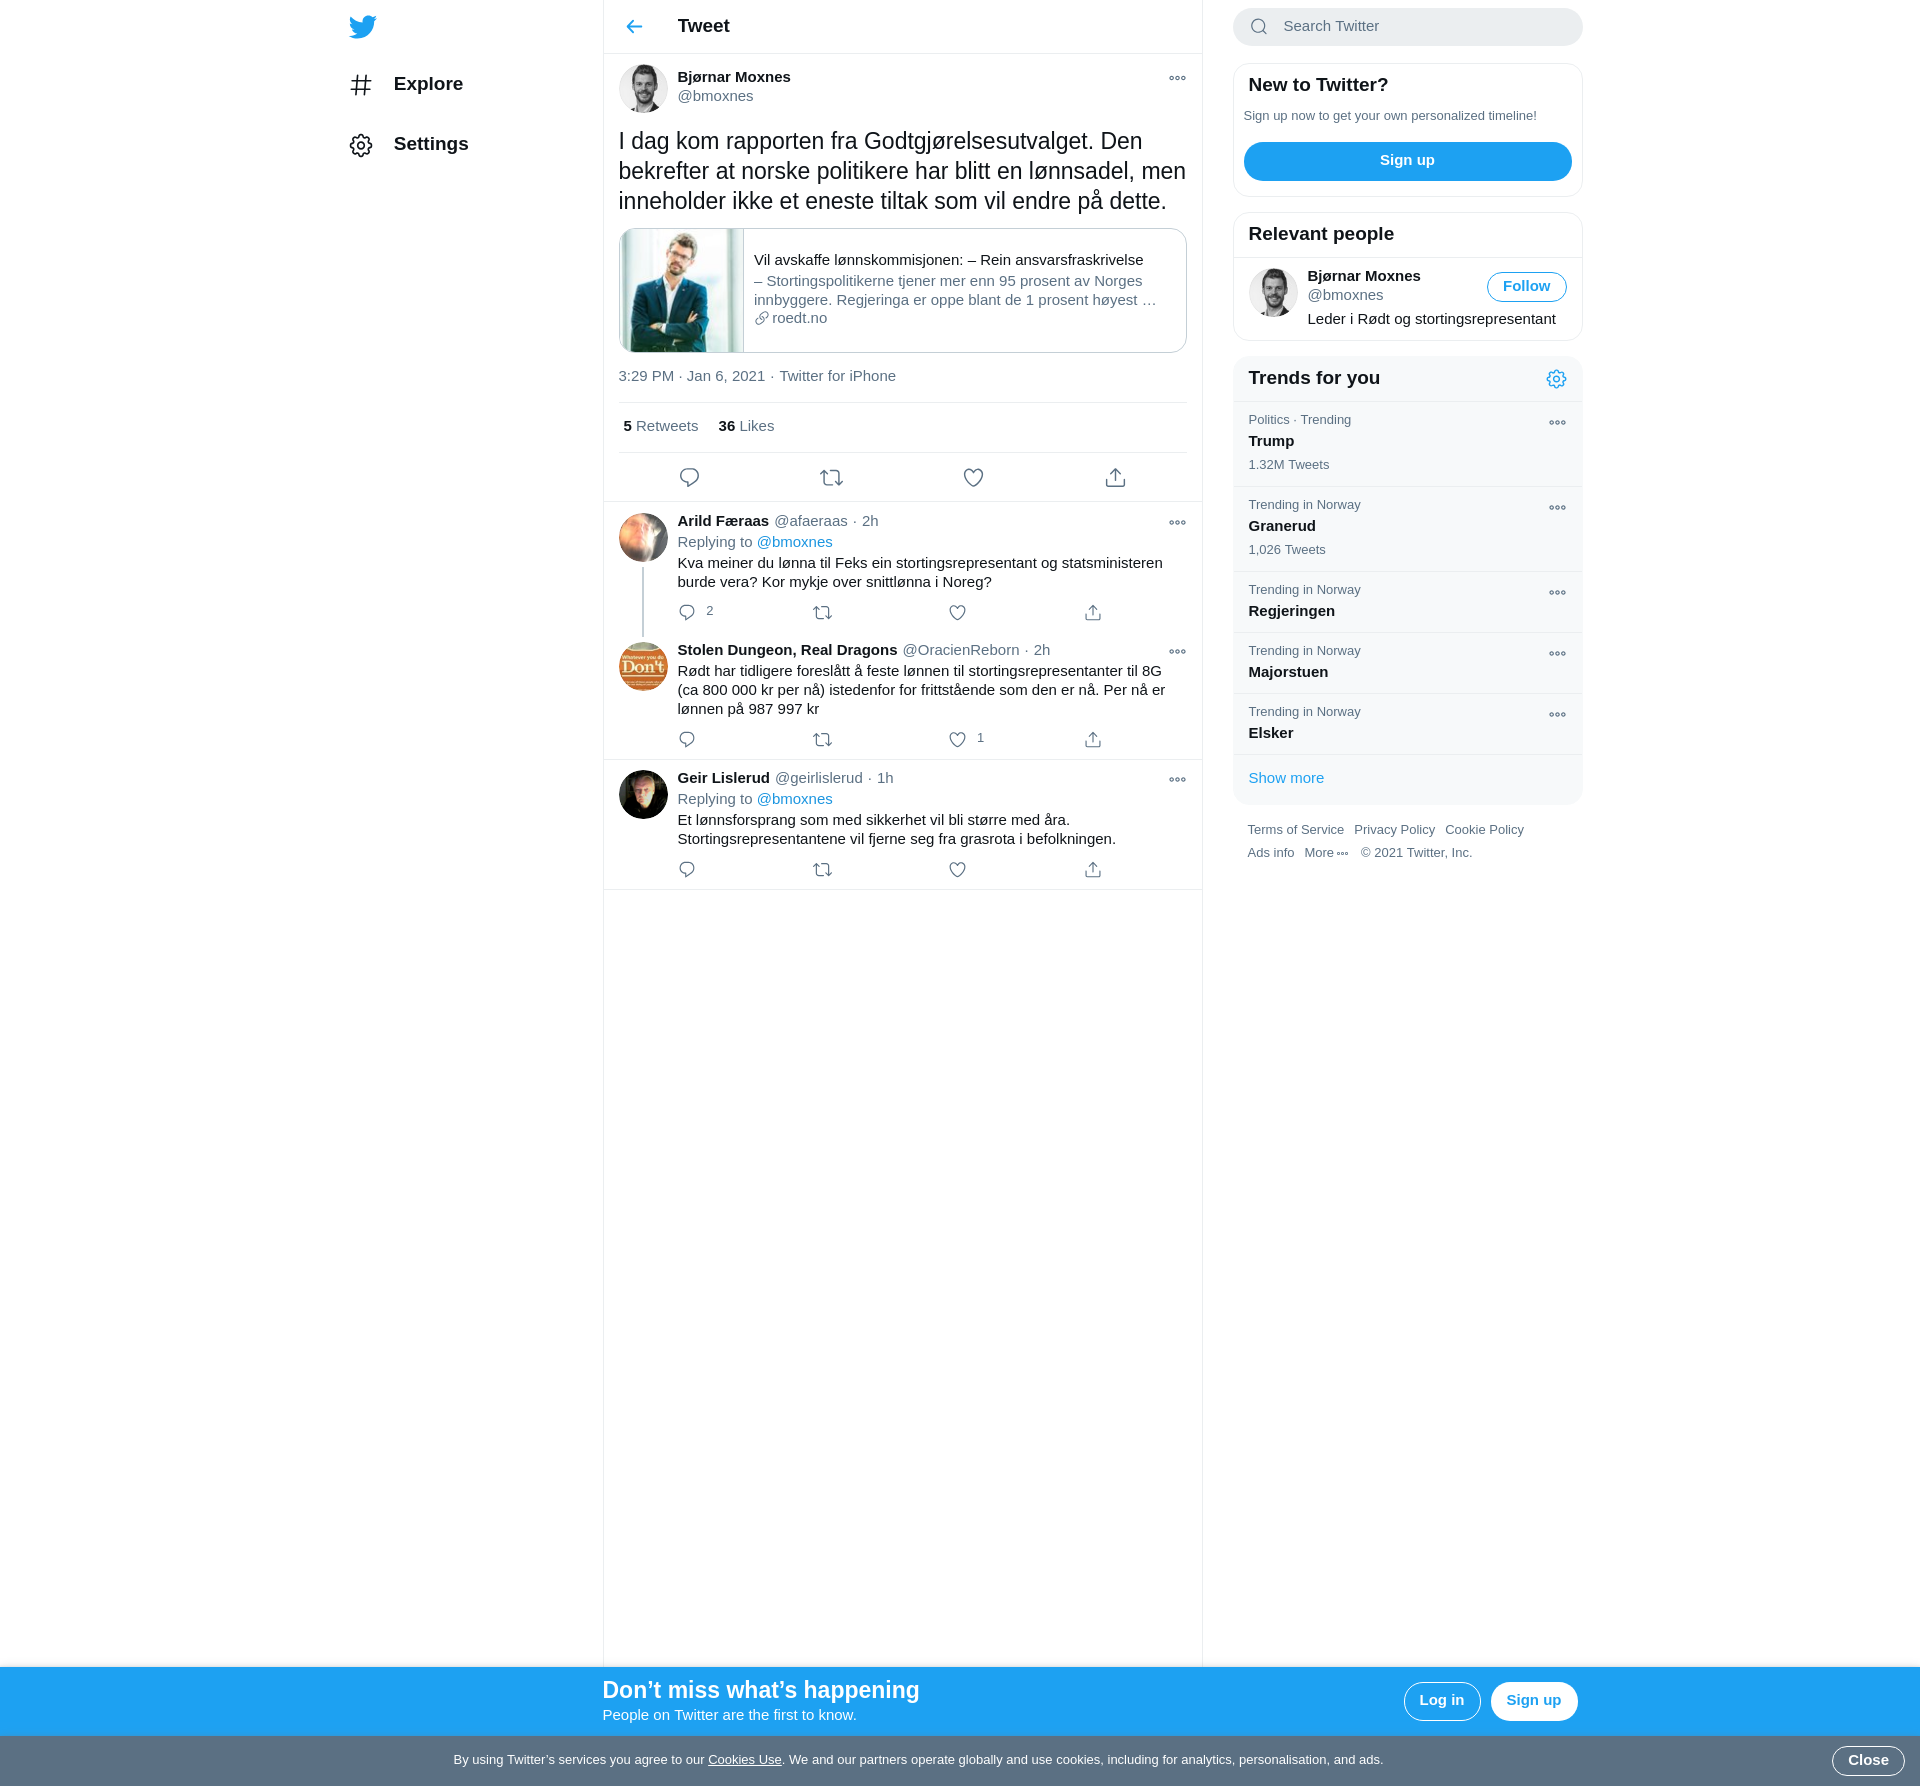Open the Cookies Use link
This screenshot has width=1920, height=1786.
pos(744,1760)
